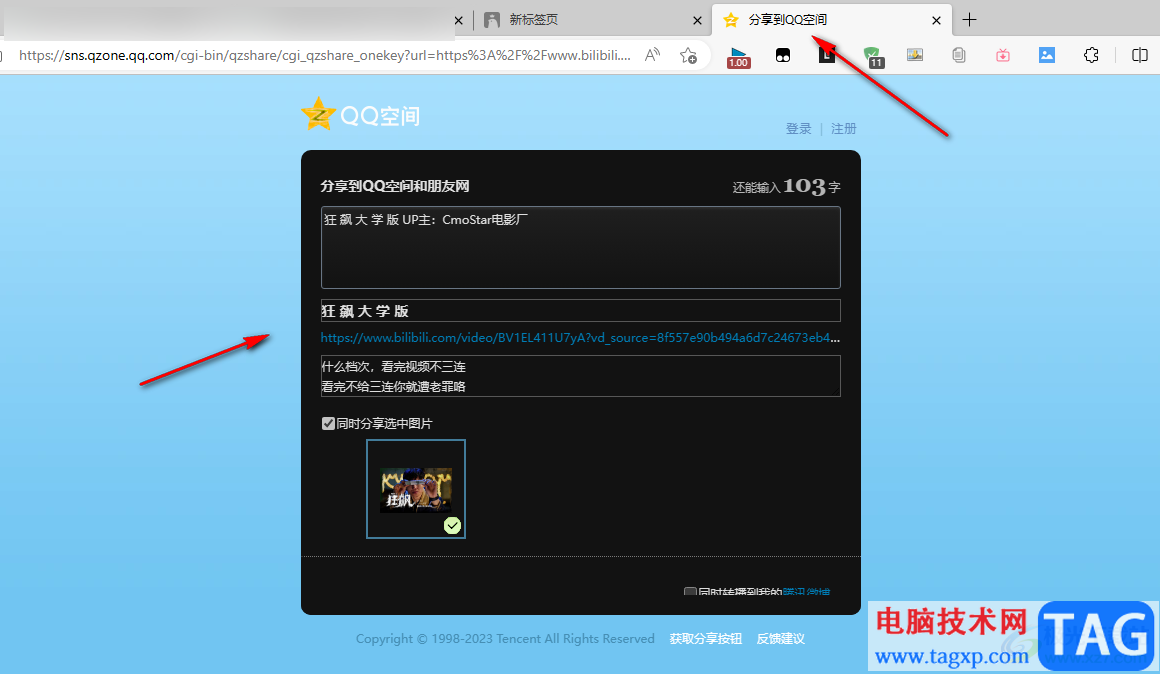This screenshot has width=1160, height=674.
Task: Click the 登录 login link
Action: click(798, 129)
